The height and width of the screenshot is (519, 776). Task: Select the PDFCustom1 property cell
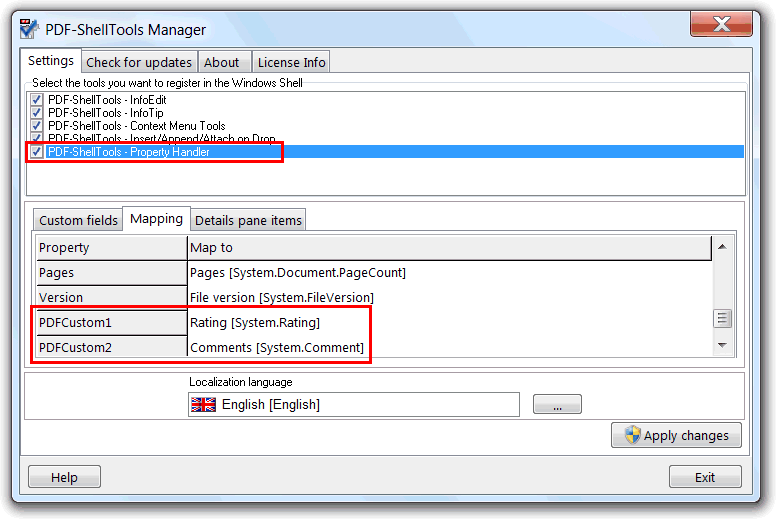click(112, 323)
